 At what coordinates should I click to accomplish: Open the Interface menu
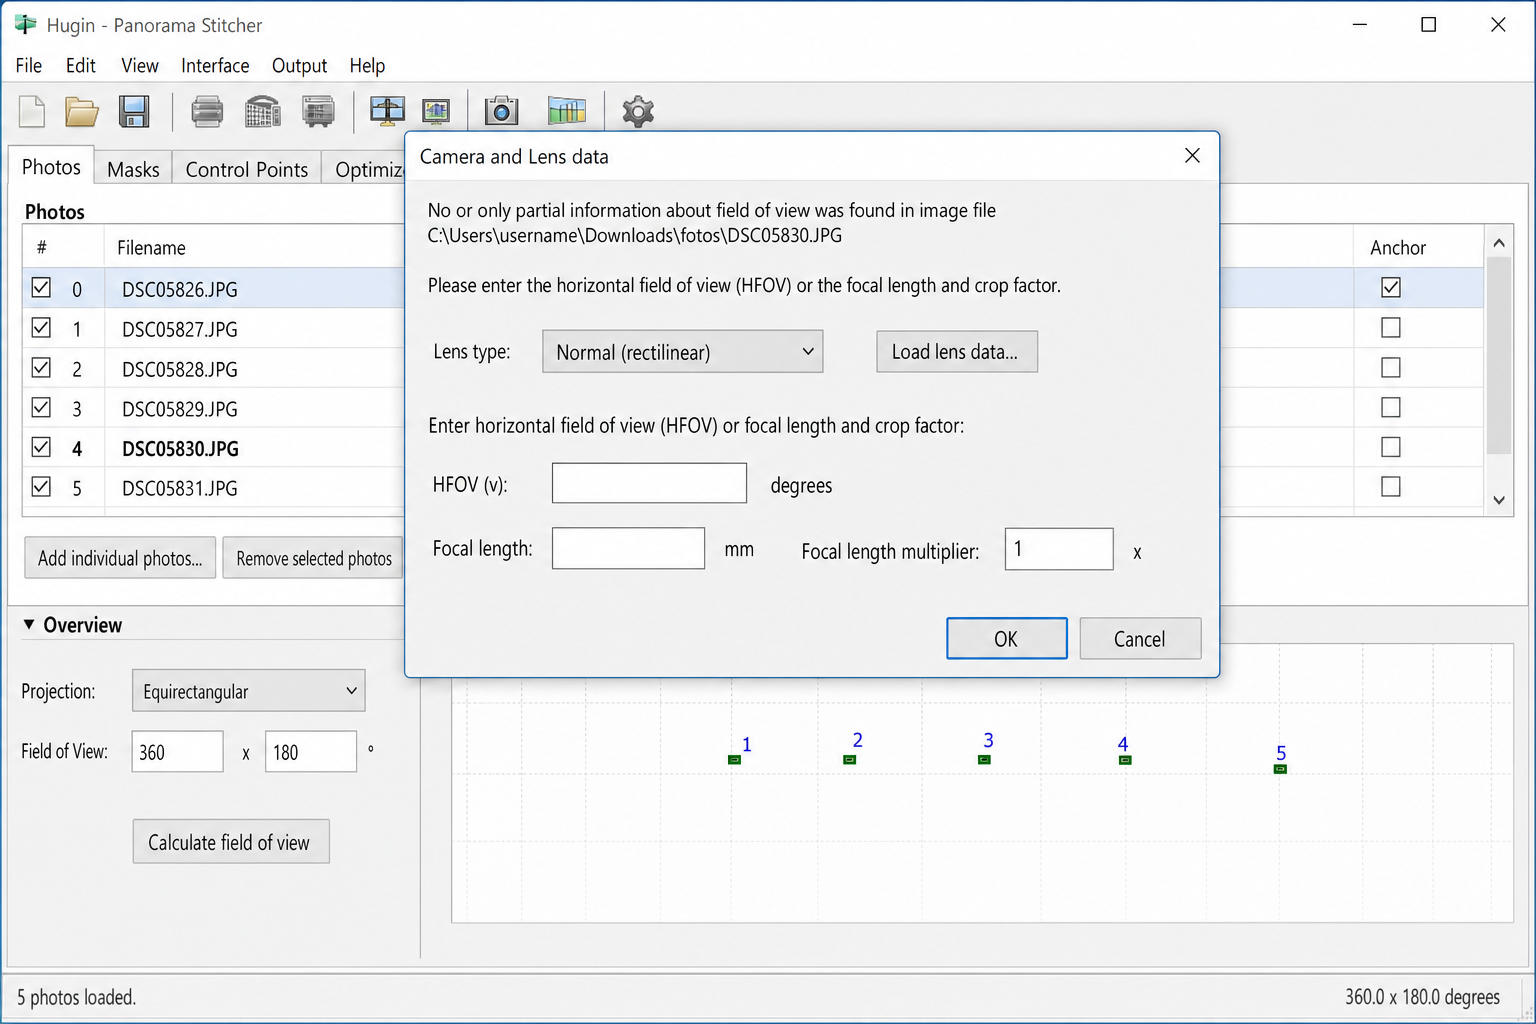coord(215,66)
